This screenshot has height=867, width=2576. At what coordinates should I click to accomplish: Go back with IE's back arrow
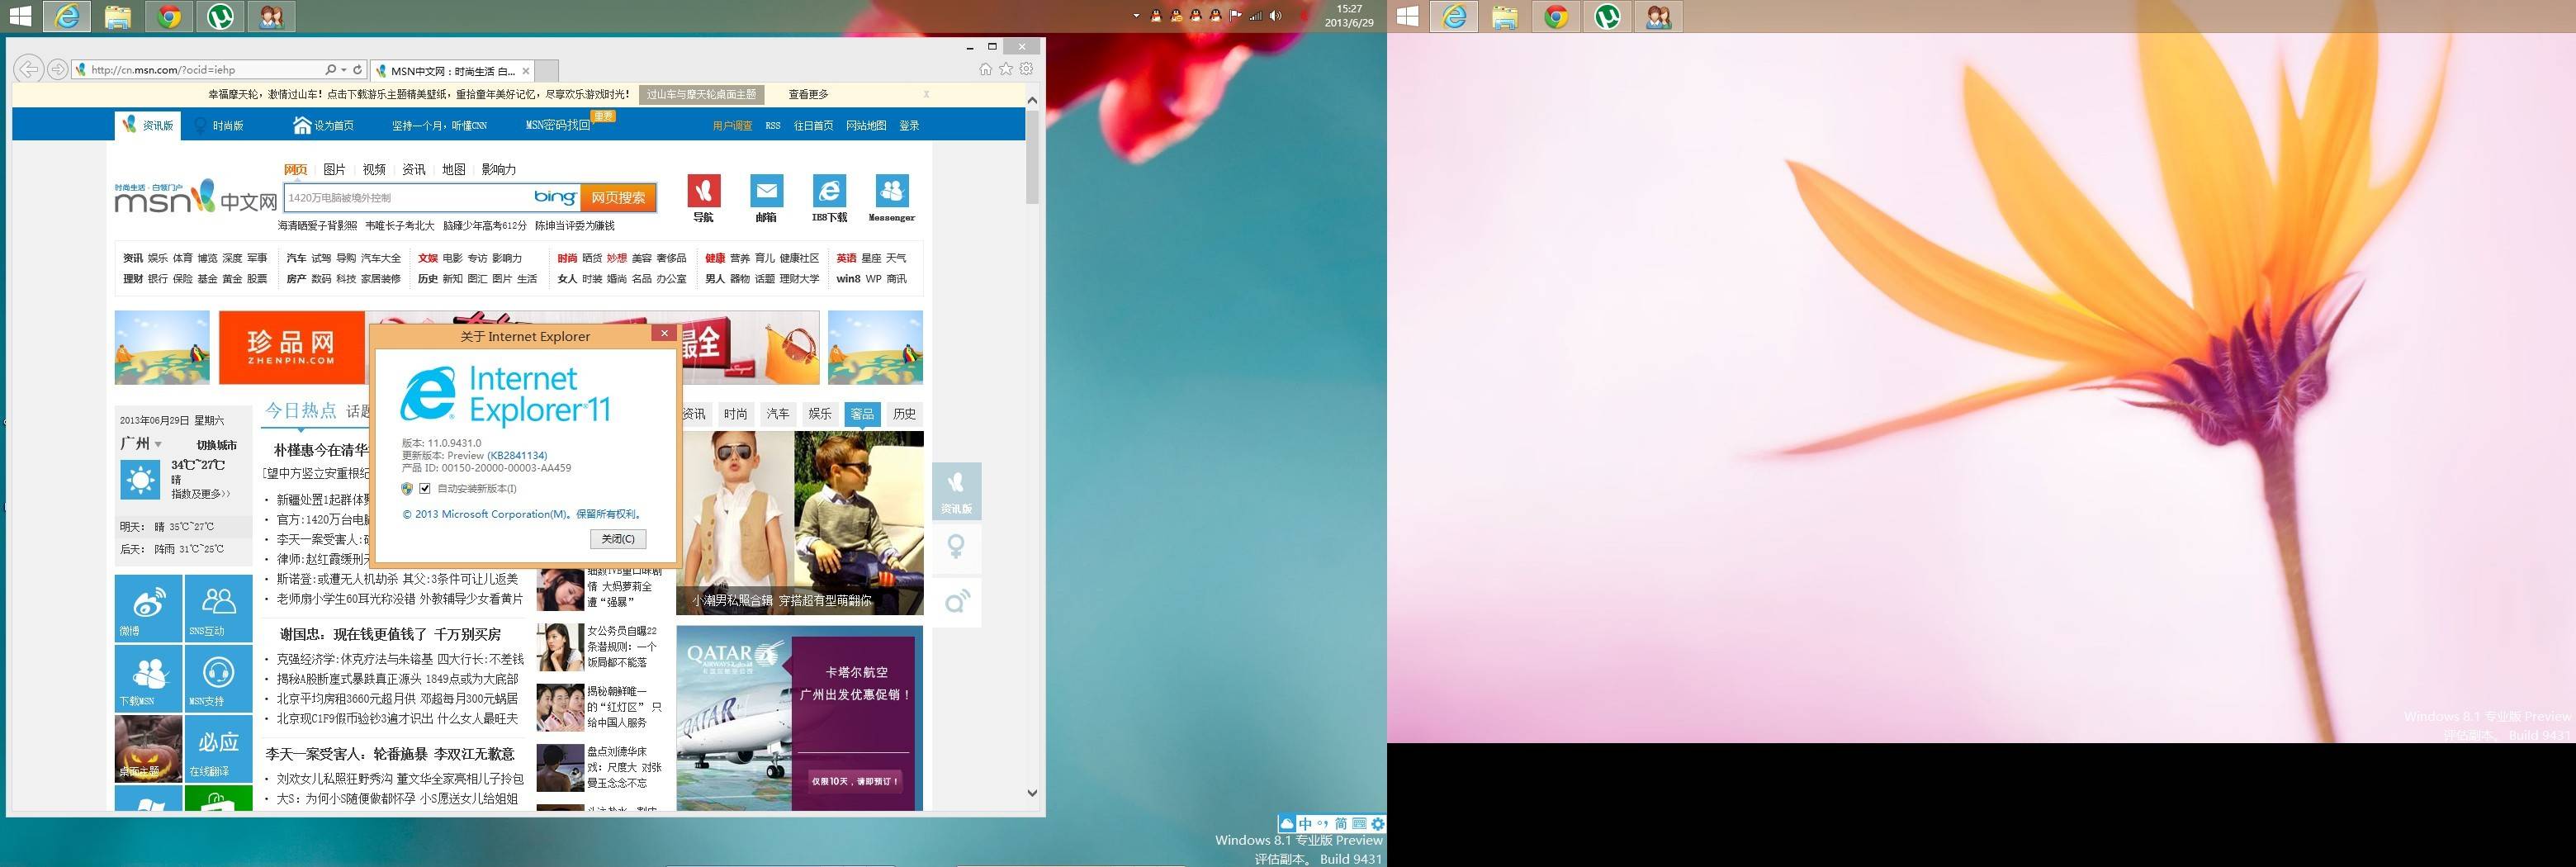(30, 69)
